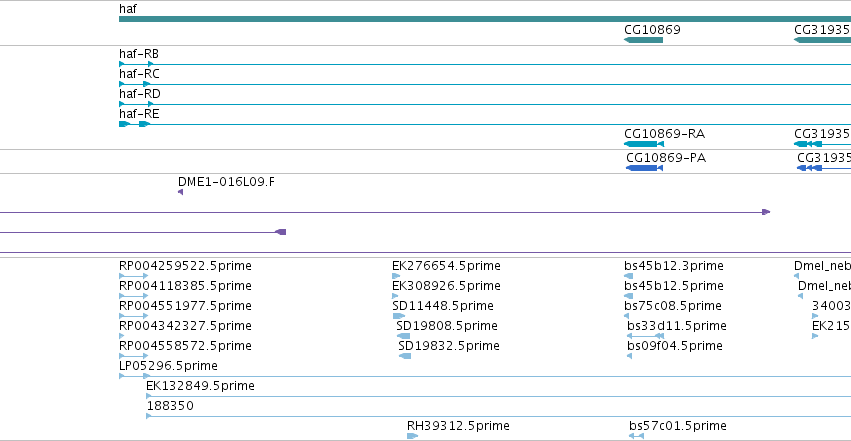Select the SD11448.5prime glyph
Image resolution: width=851 pixels, height=441 pixels.
click(399, 316)
